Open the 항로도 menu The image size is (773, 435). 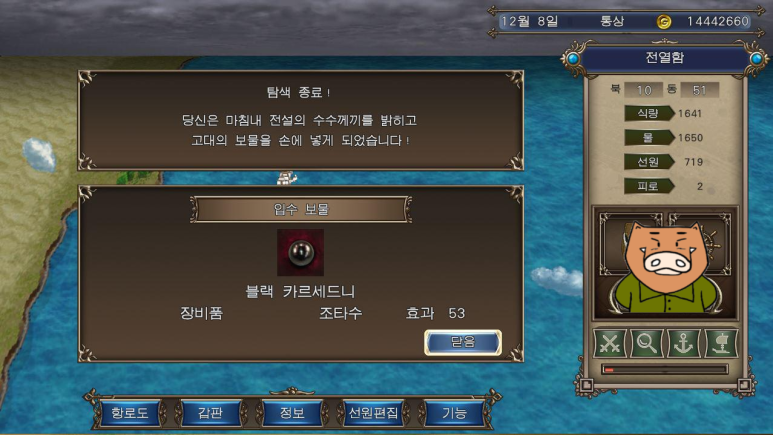(x=130, y=413)
